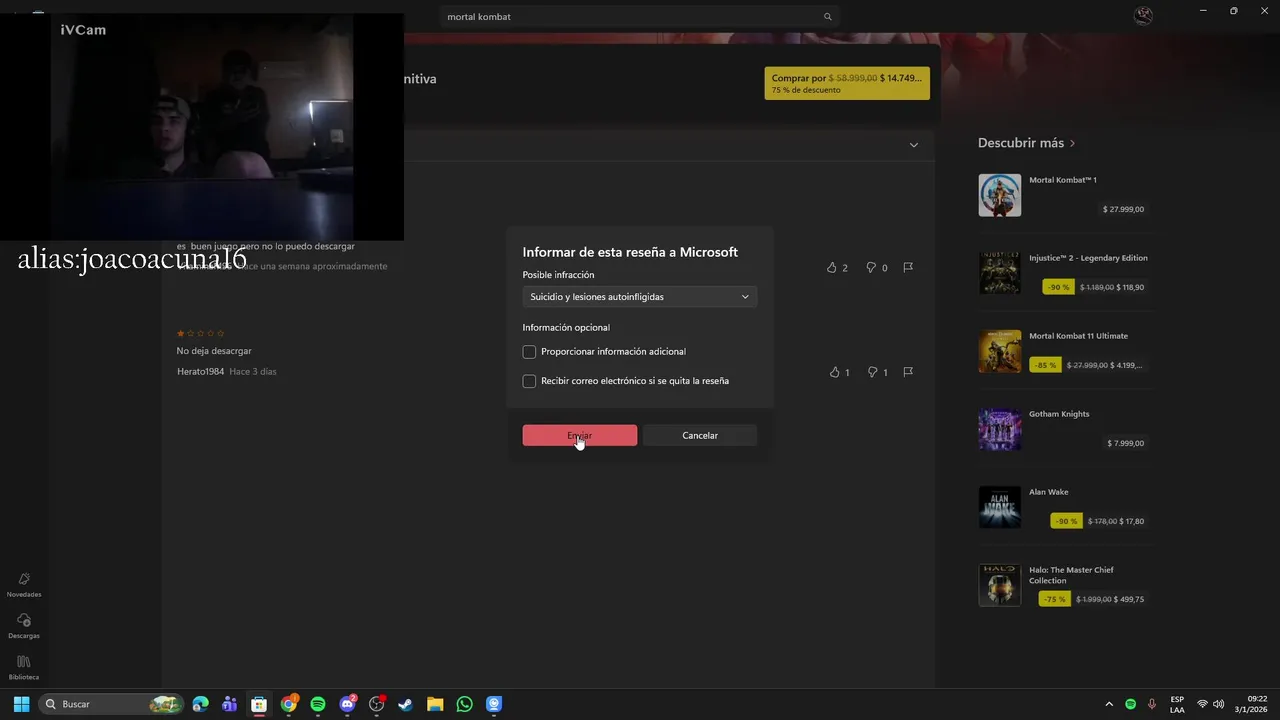Click Injustice 2 thumbnail image
Screen dimensions: 1280x720
(x=999, y=273)
